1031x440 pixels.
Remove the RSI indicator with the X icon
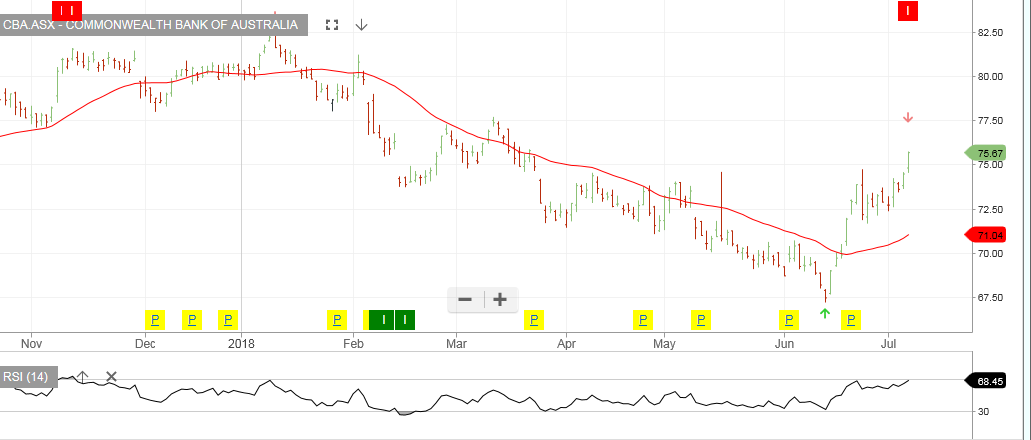tap(112, 377)
